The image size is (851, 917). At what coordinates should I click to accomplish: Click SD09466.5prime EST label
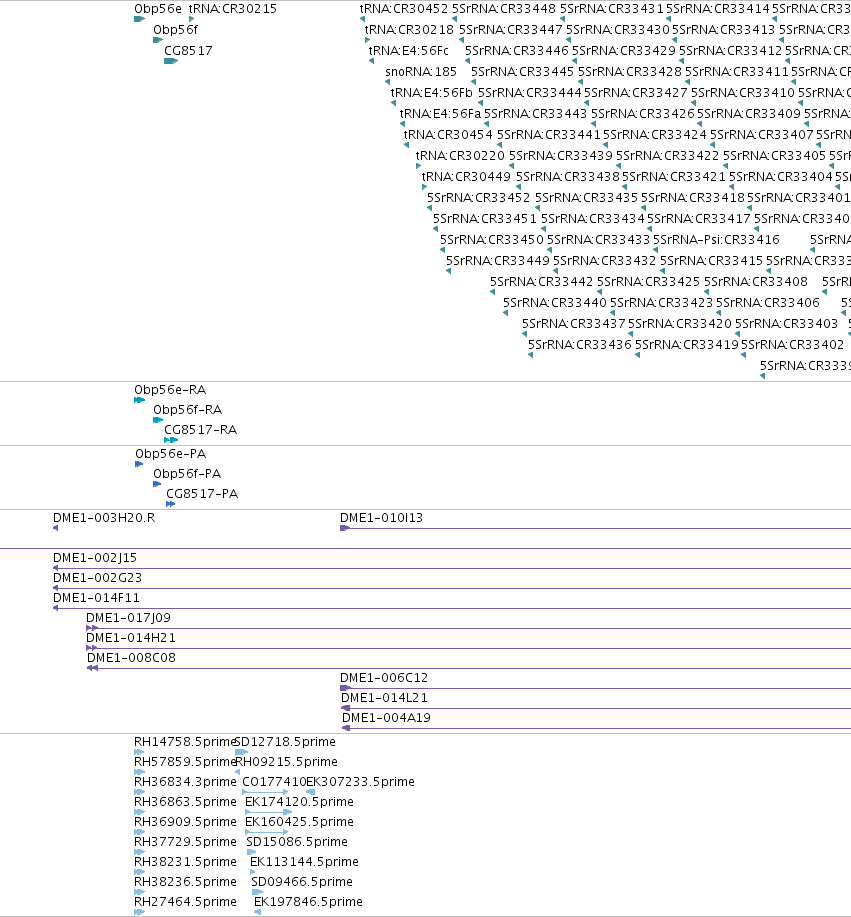302,882
